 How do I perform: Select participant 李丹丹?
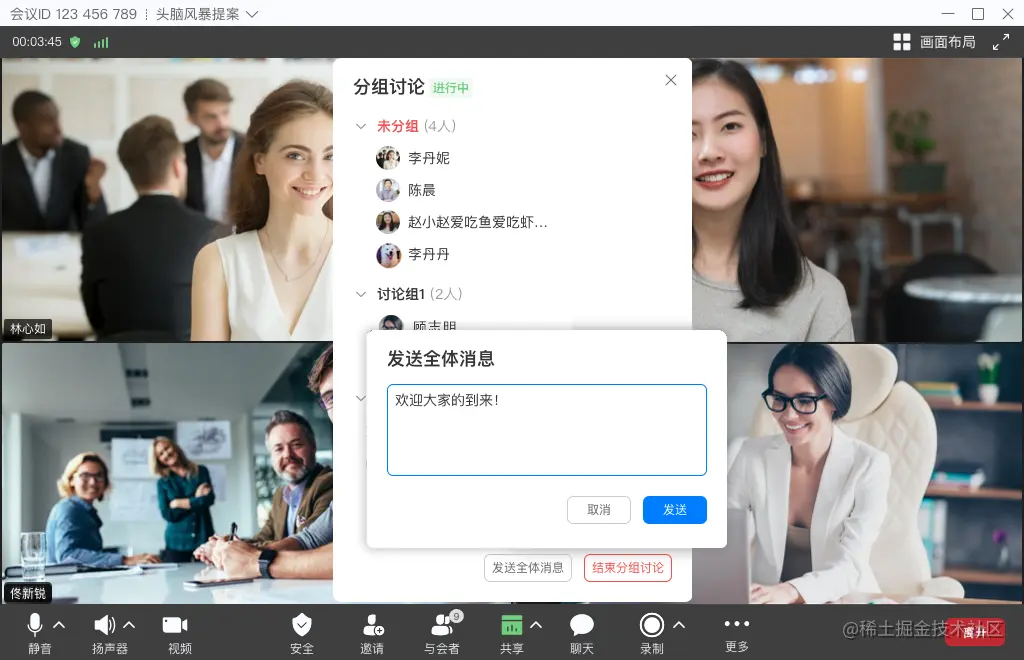(429, 254)
